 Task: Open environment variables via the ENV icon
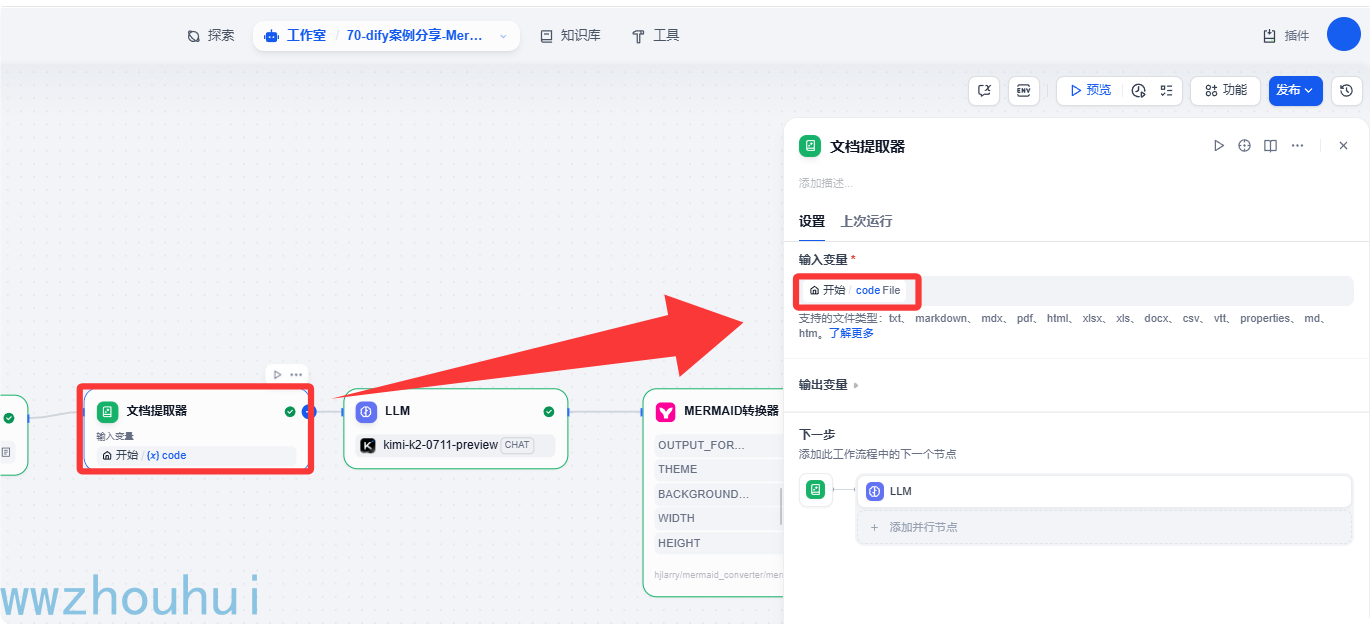point(1024,90)
